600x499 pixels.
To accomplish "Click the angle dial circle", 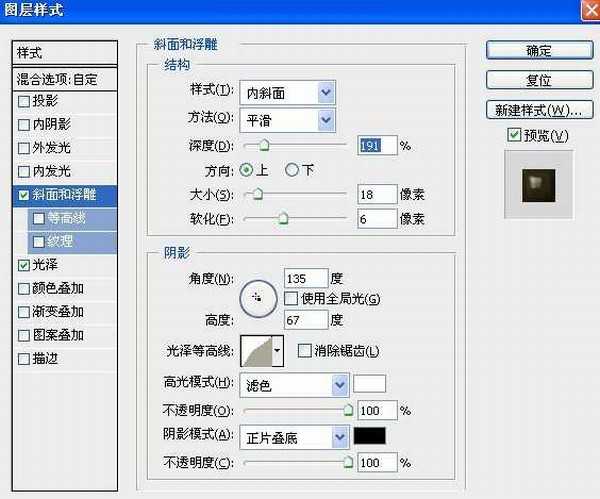I will [258, 297].
